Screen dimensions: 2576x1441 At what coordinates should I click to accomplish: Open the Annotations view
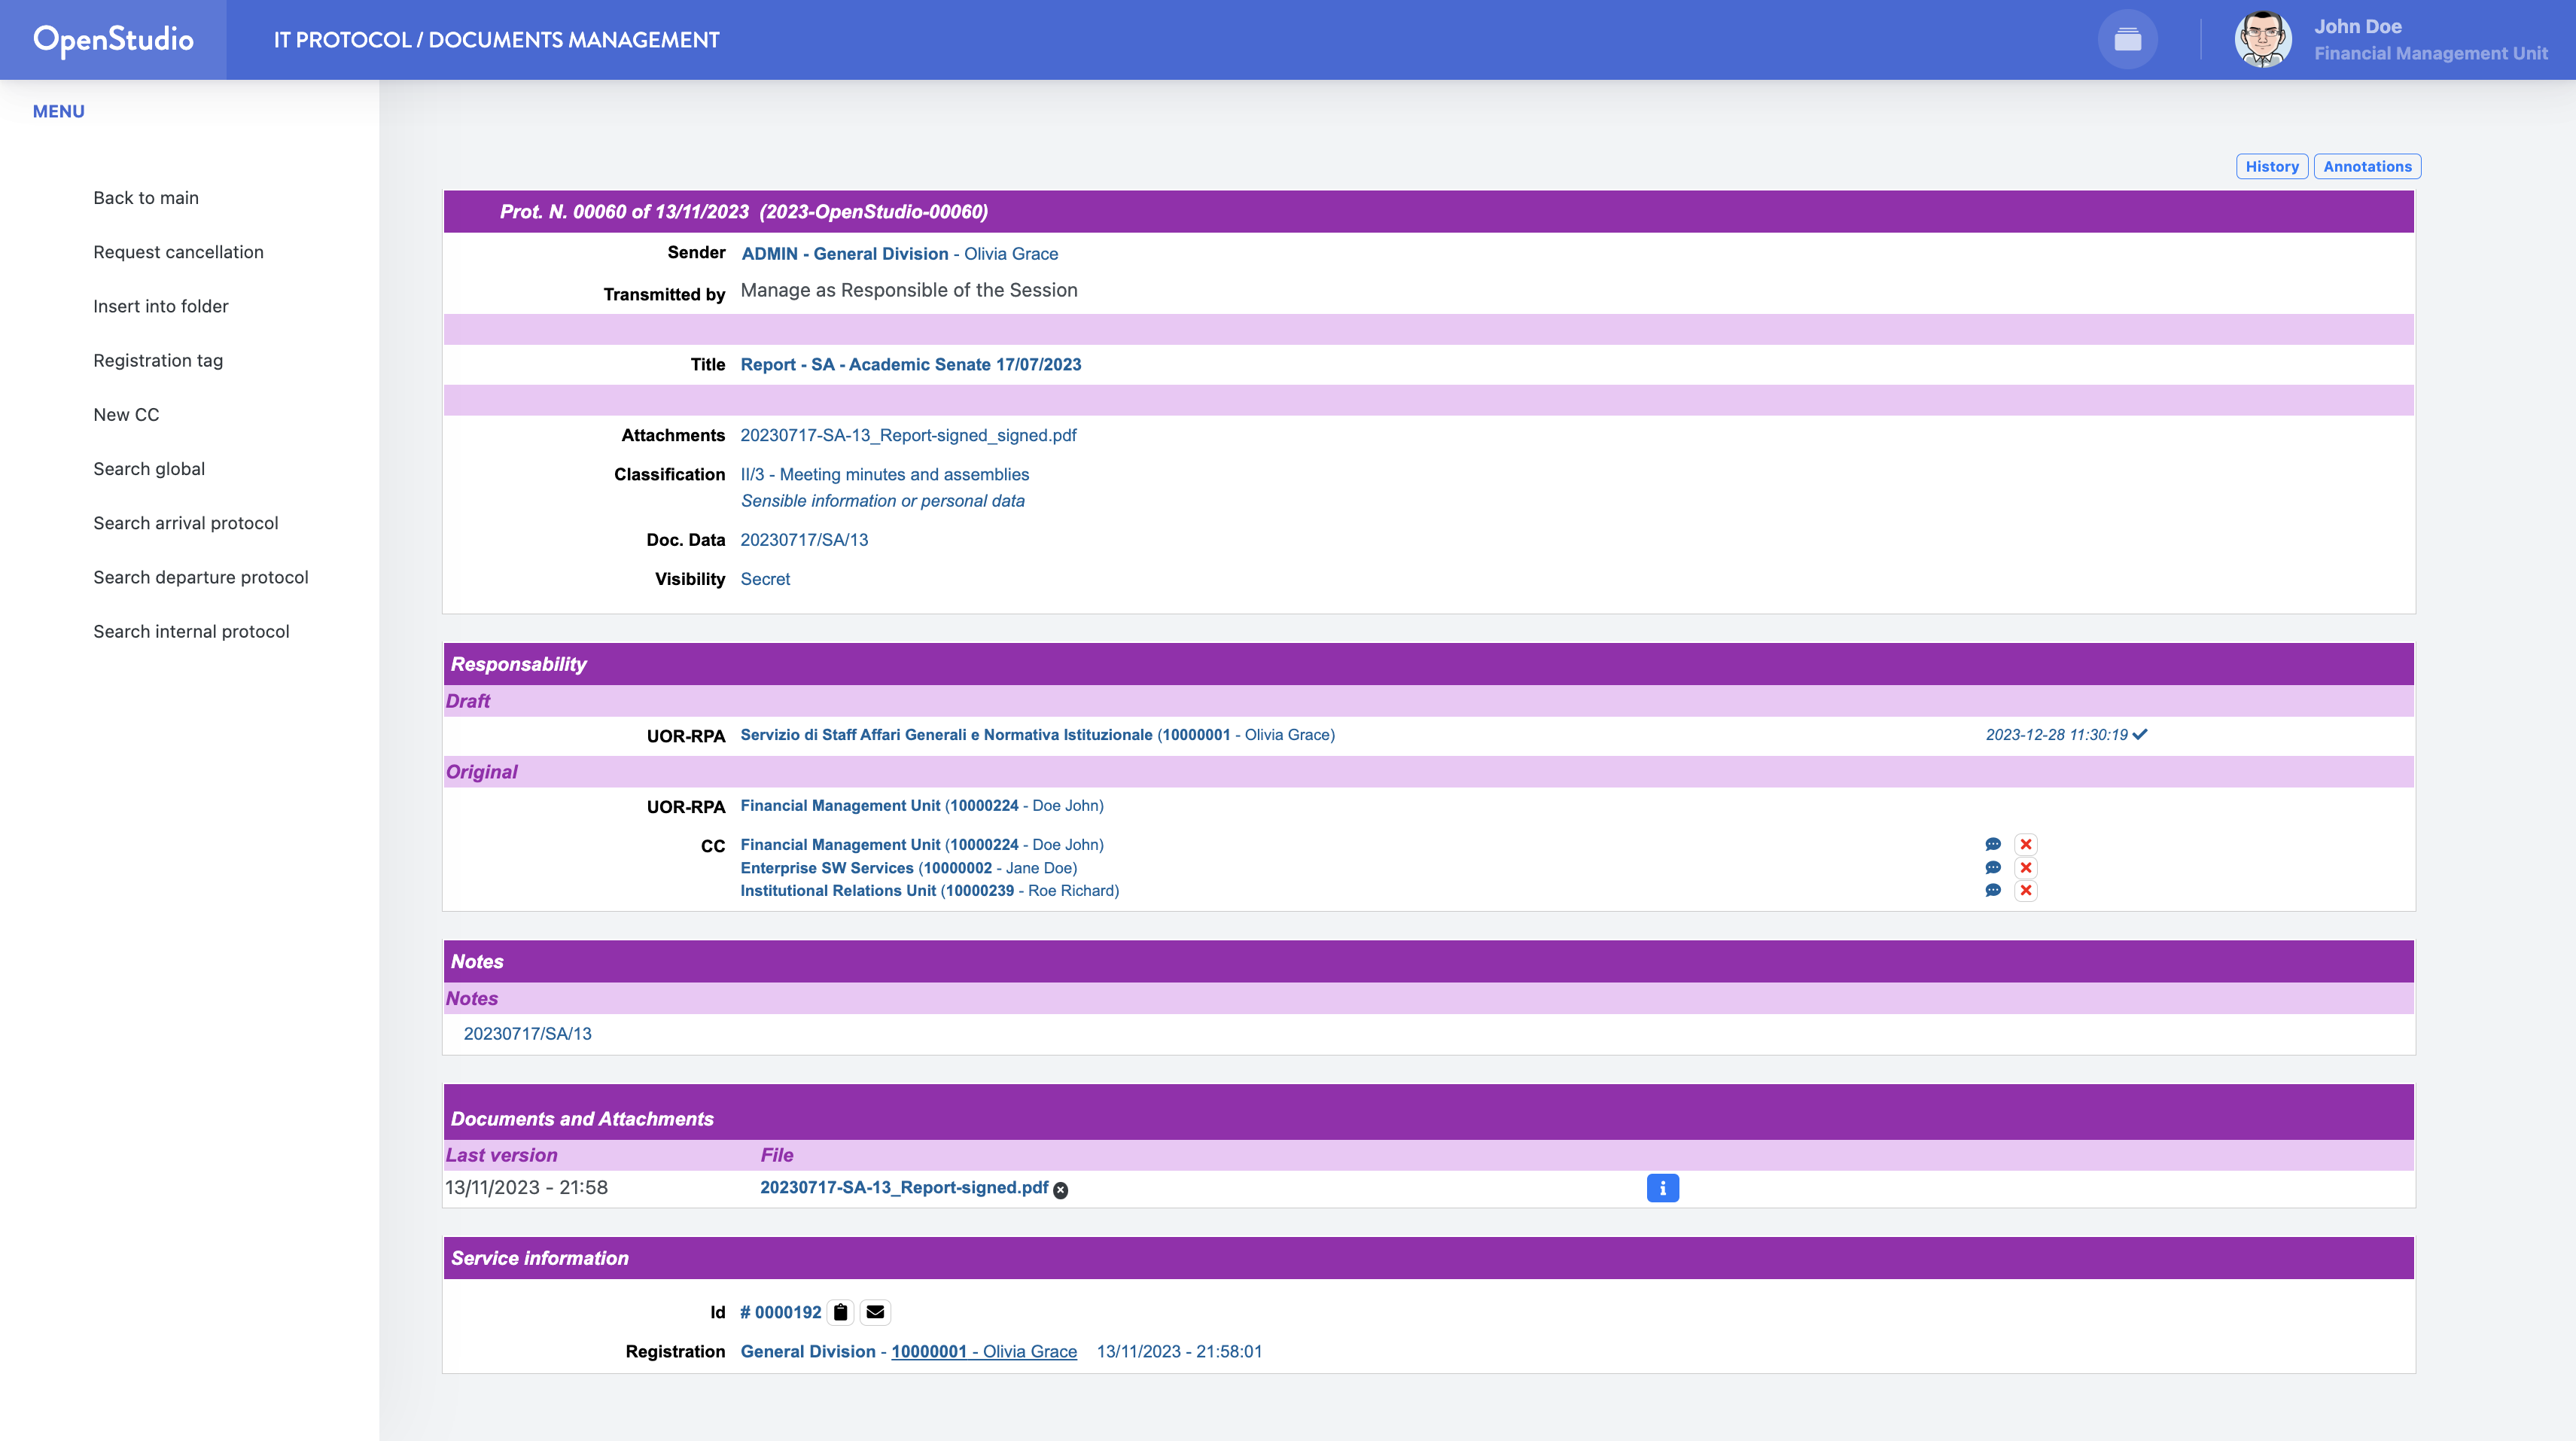[2367, 167]
